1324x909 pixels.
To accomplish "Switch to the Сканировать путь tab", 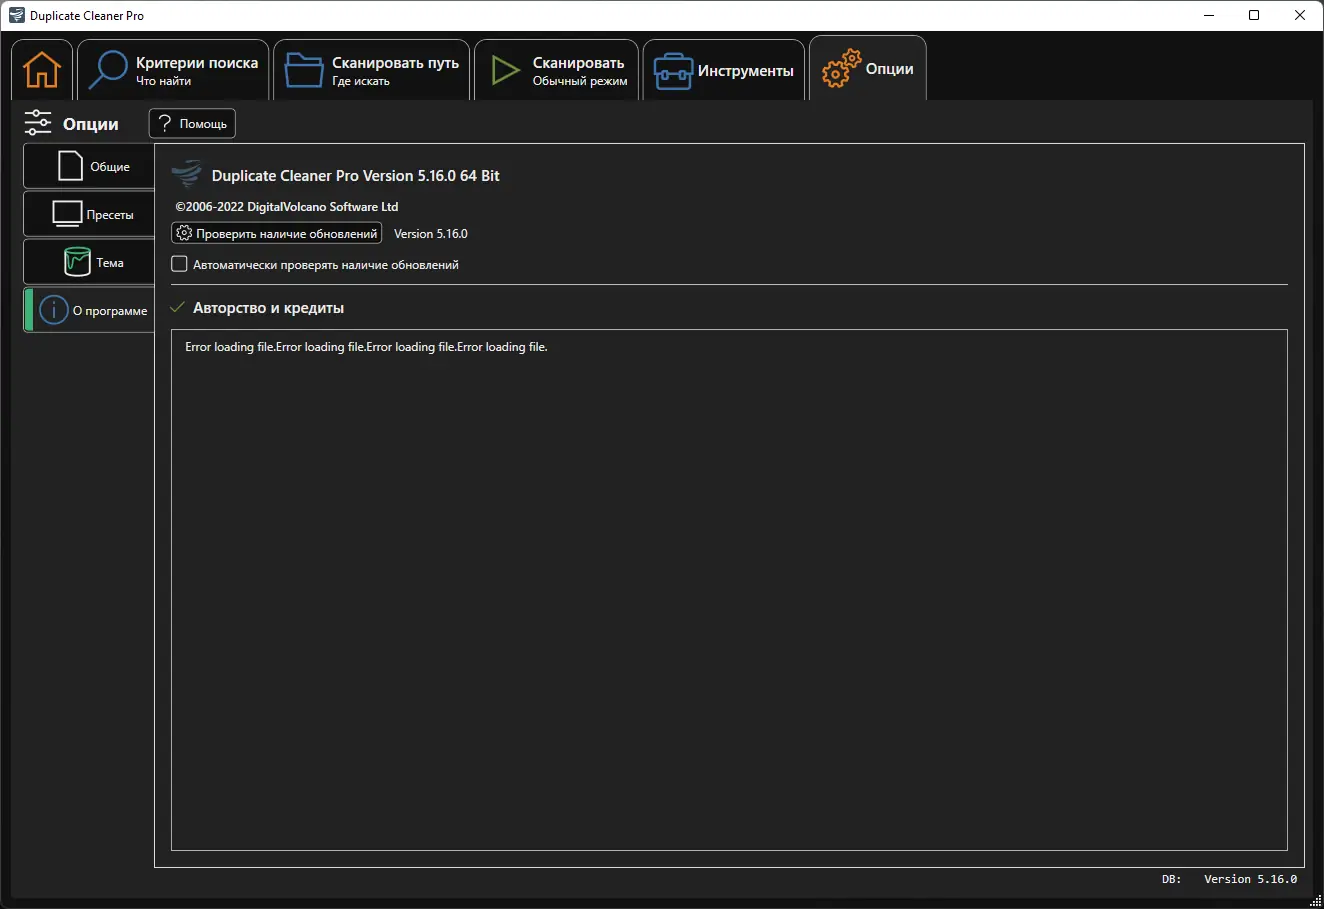I will 372,70.
